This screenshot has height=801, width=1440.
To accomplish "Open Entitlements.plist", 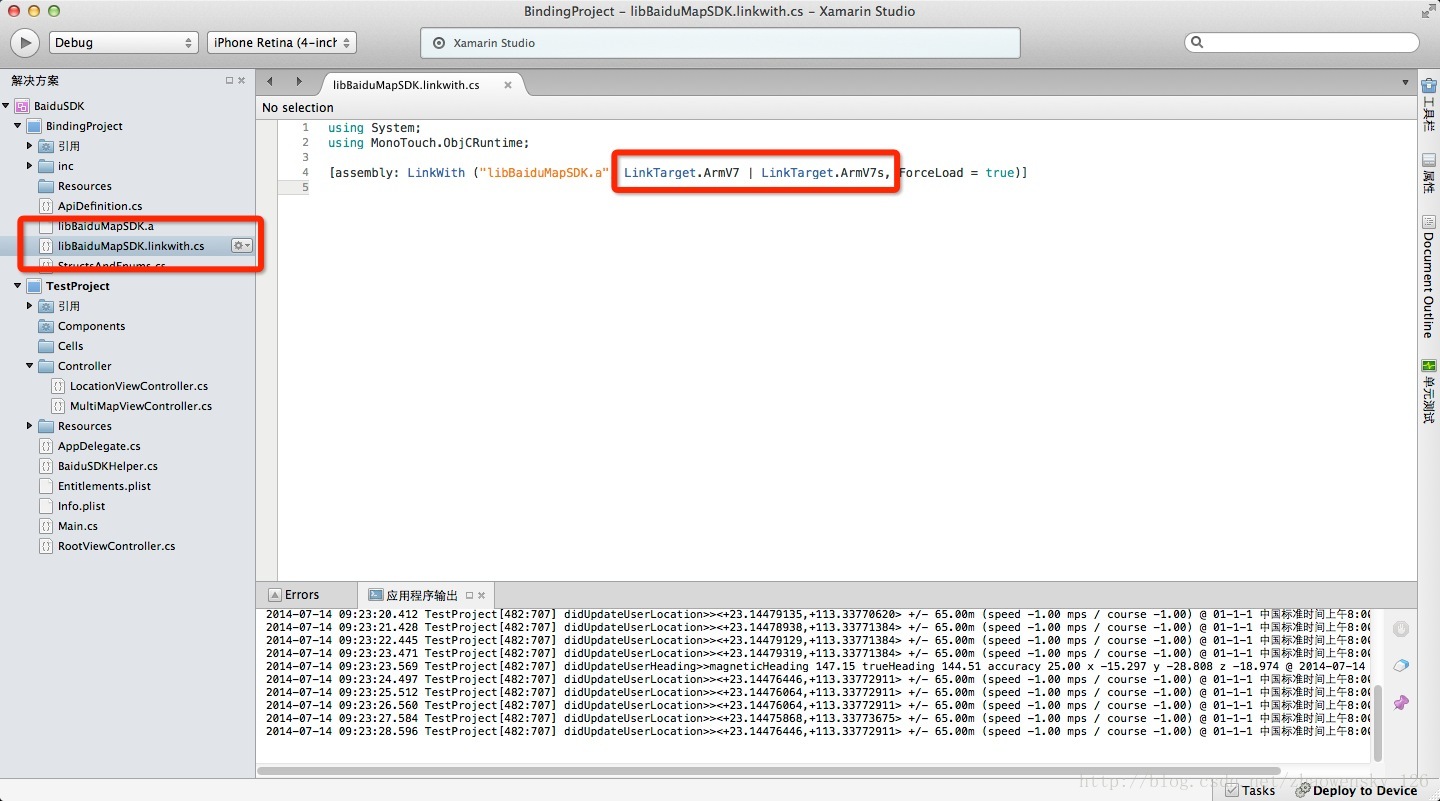I will tap(105, 486).
